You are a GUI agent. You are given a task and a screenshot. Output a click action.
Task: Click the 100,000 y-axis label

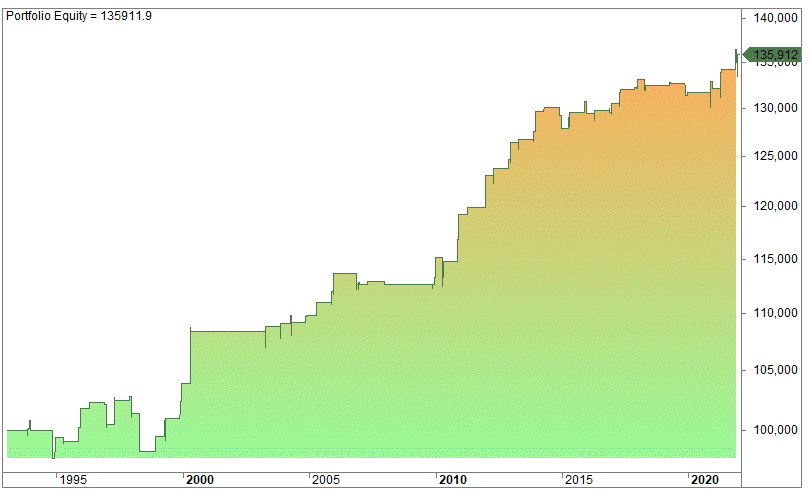775,430
